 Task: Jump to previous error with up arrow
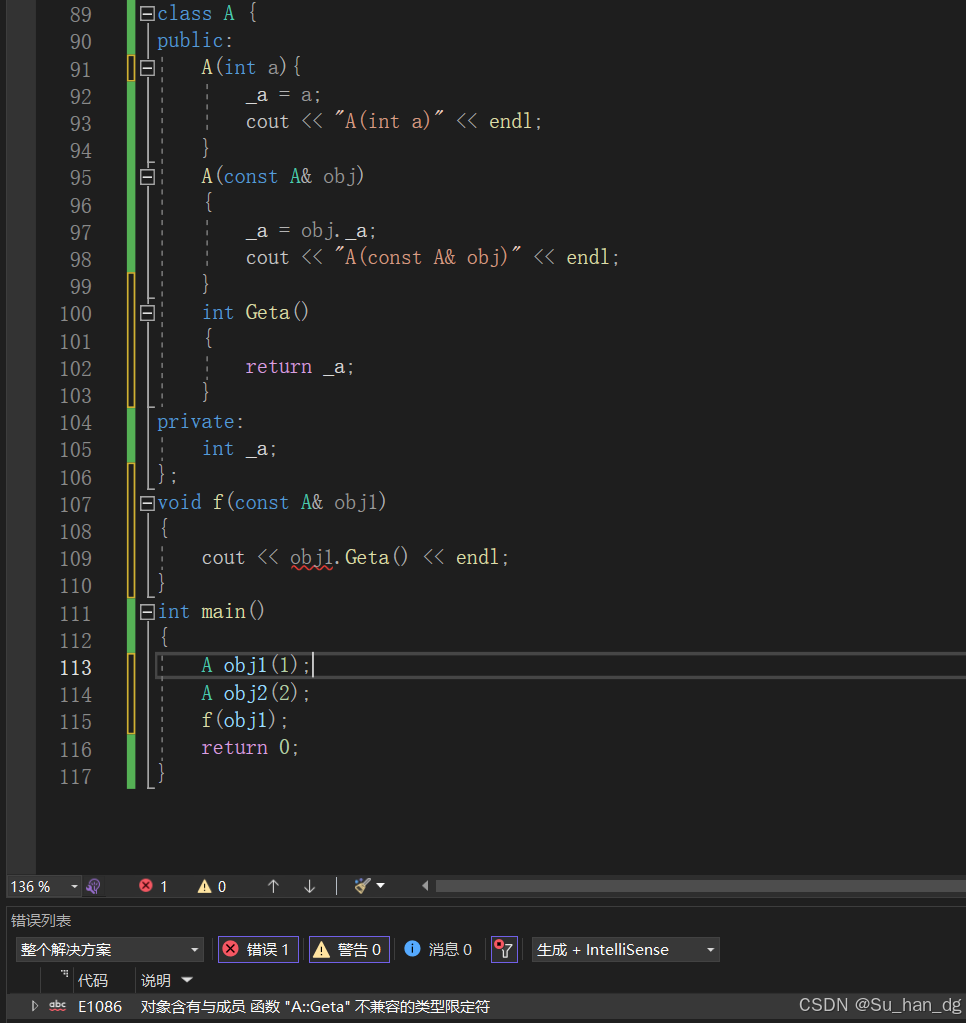[x=273, y=886]
